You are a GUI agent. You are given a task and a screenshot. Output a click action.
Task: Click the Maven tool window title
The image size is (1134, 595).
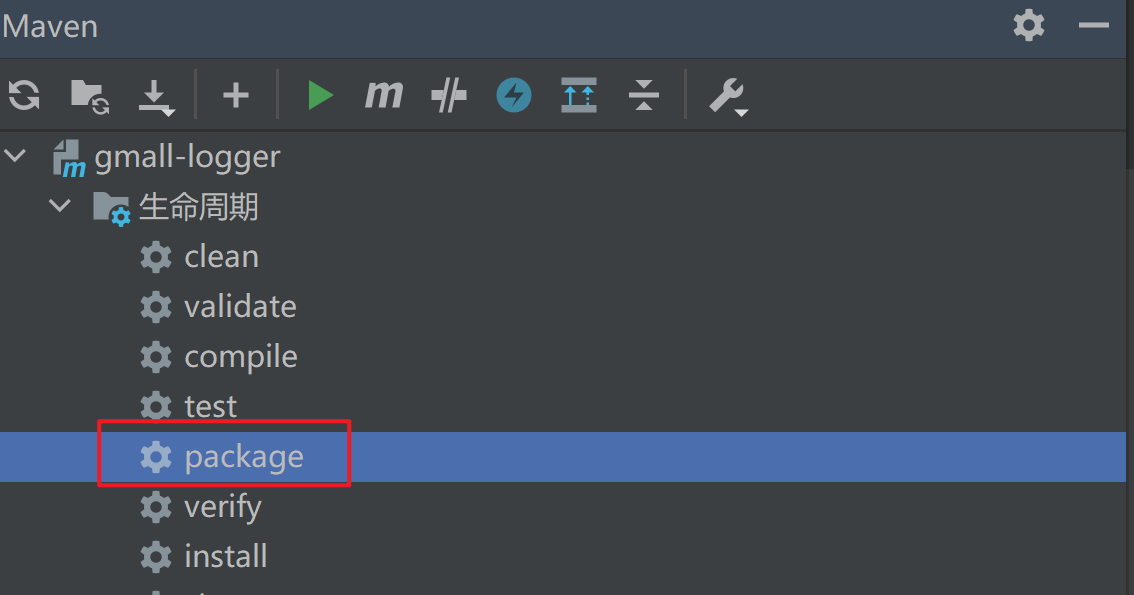(x=50, y=26)
